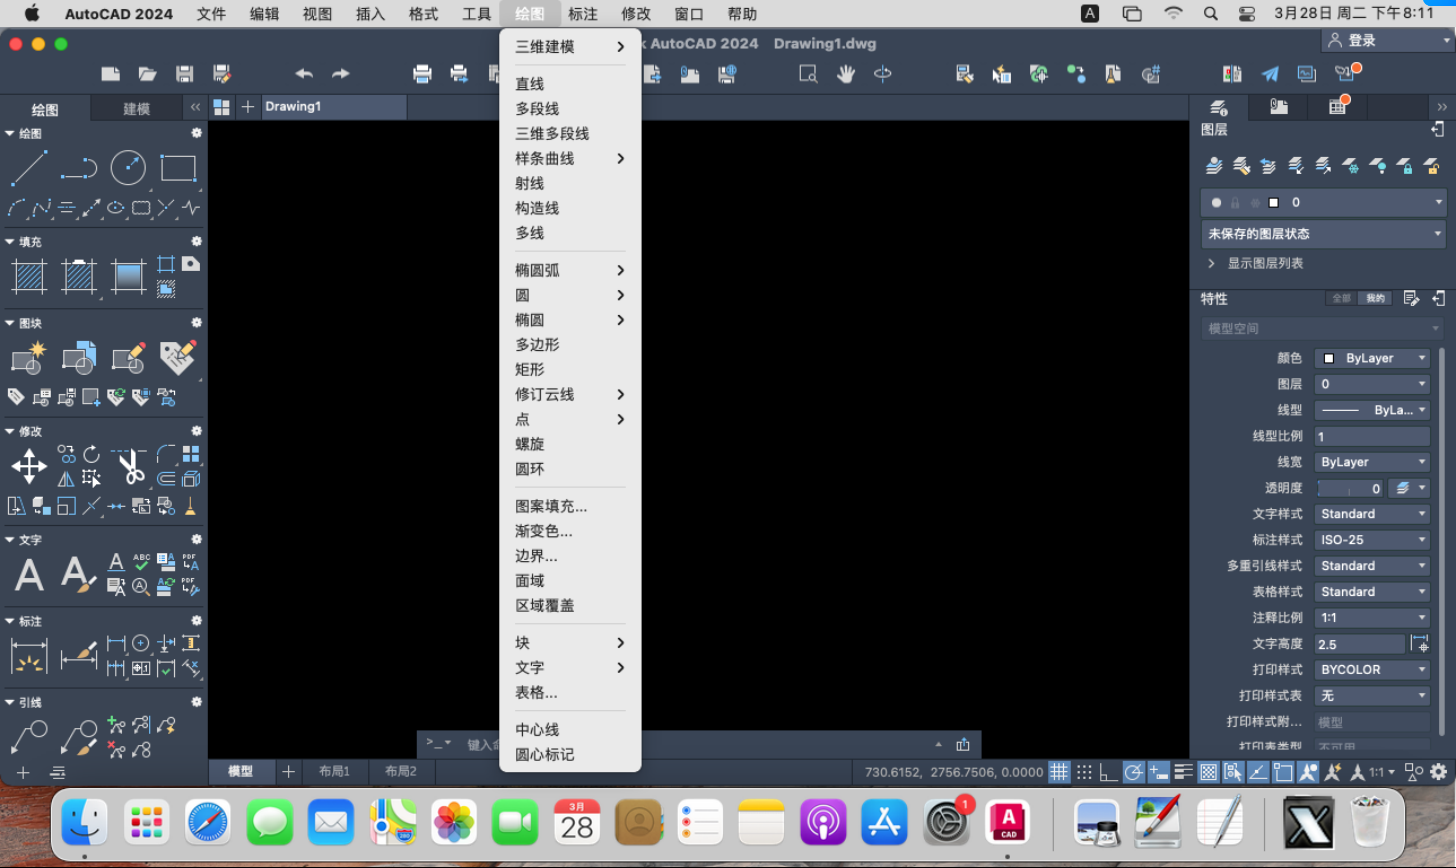This screenshot has width=1456, height=868.
Task: Toggle transparency display in status bar
Action: click(1208, 771)
